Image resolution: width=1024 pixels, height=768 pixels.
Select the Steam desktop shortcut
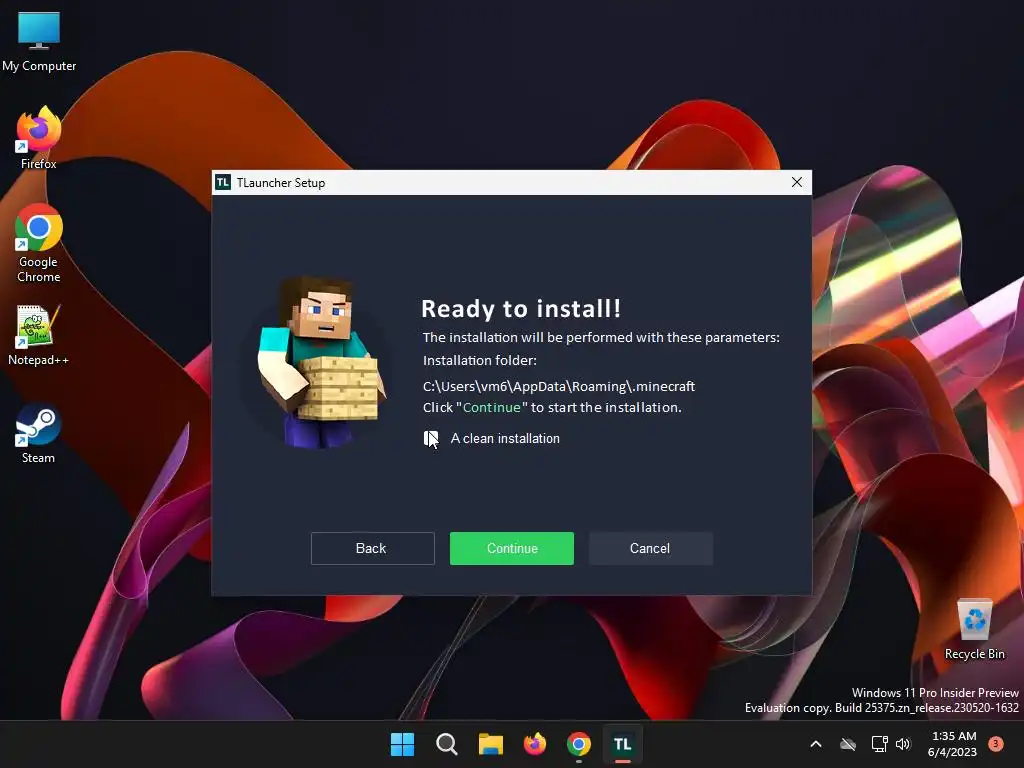[38, 434]
